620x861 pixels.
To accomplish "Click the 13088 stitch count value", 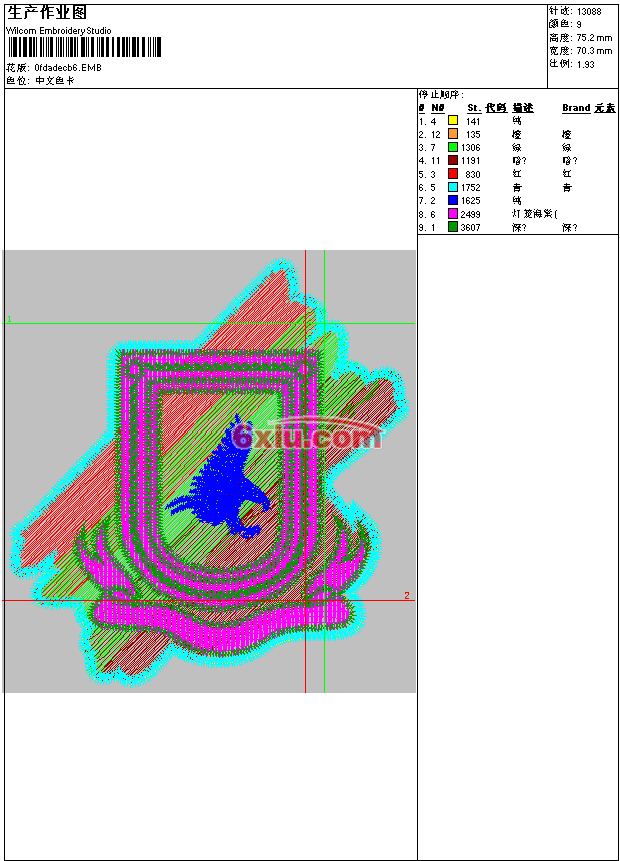I will (590, 11).
